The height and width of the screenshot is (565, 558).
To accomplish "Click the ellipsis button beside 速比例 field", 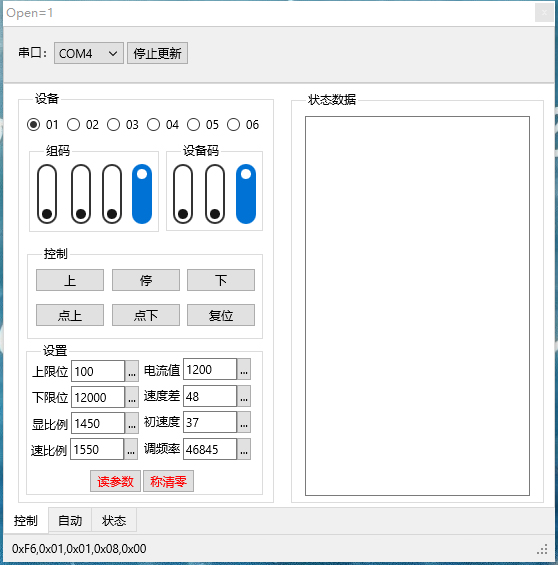I will 131,449.
